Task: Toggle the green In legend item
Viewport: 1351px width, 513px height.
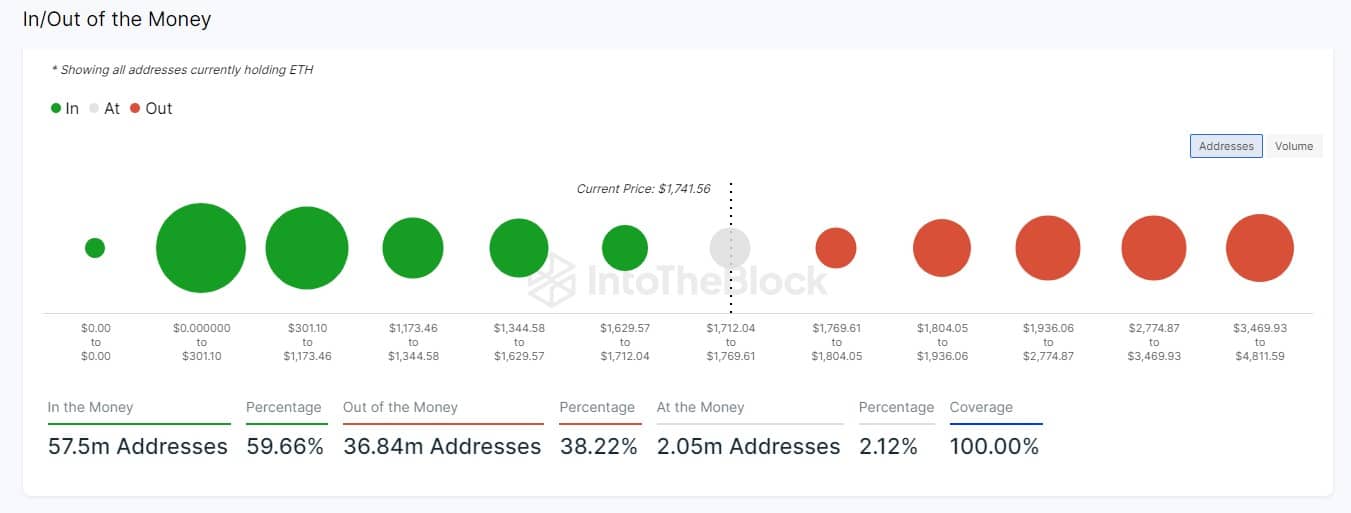Action: [65, 108]
